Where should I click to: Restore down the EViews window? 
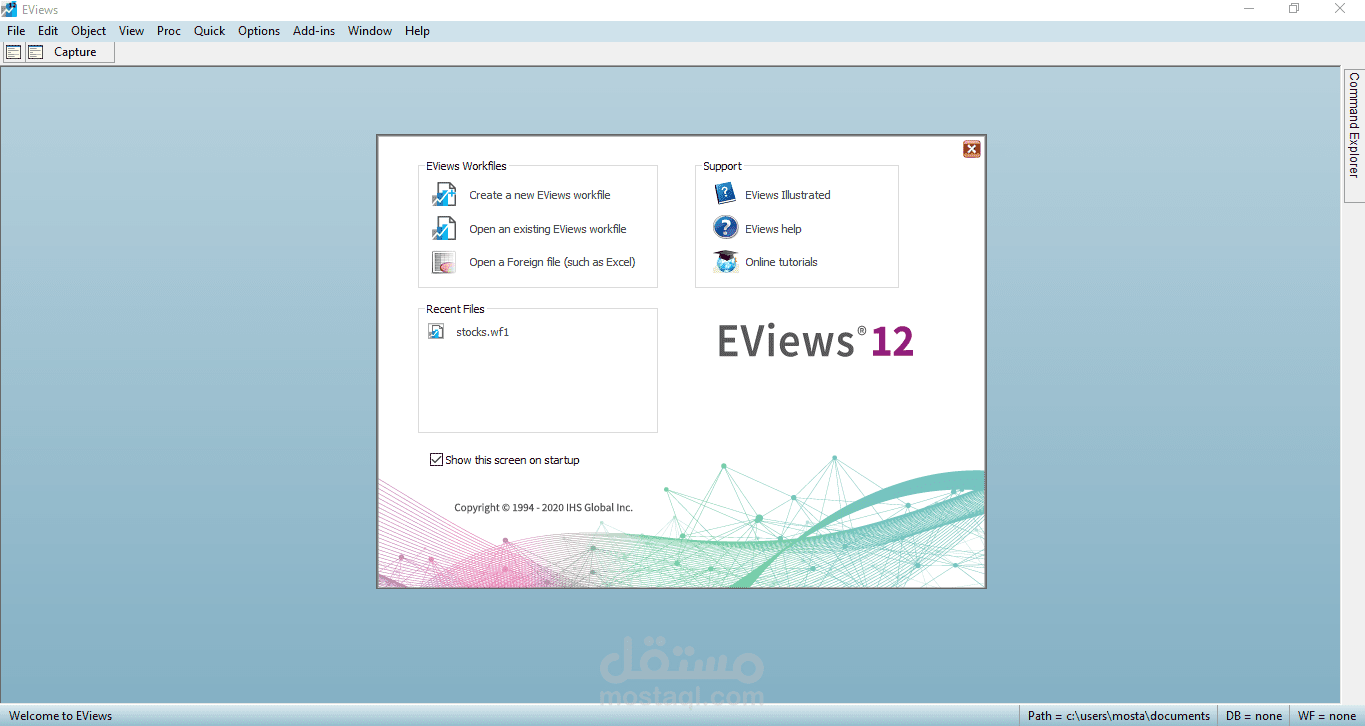pos(1294,9)
